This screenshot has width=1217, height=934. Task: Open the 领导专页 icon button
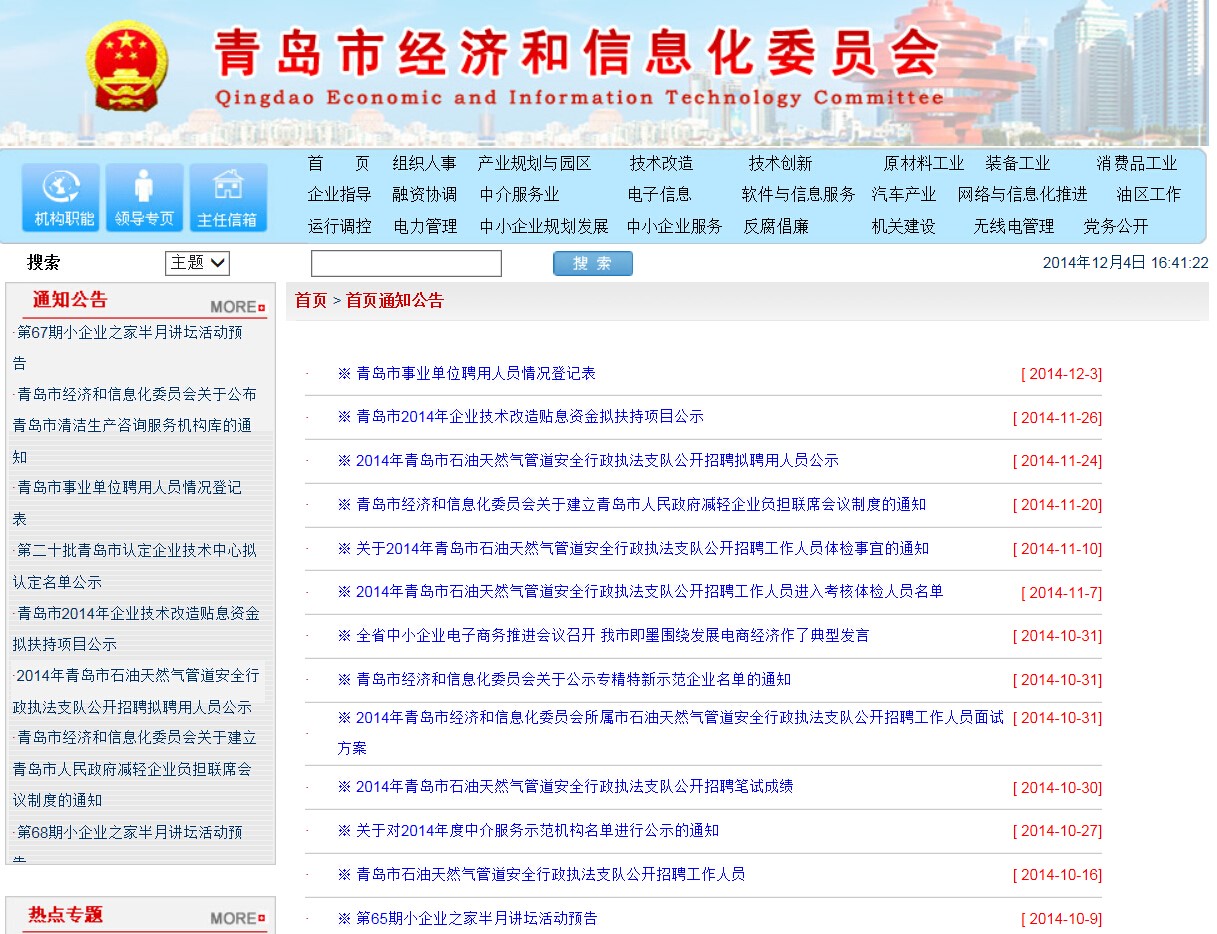[x=144, y=198]
